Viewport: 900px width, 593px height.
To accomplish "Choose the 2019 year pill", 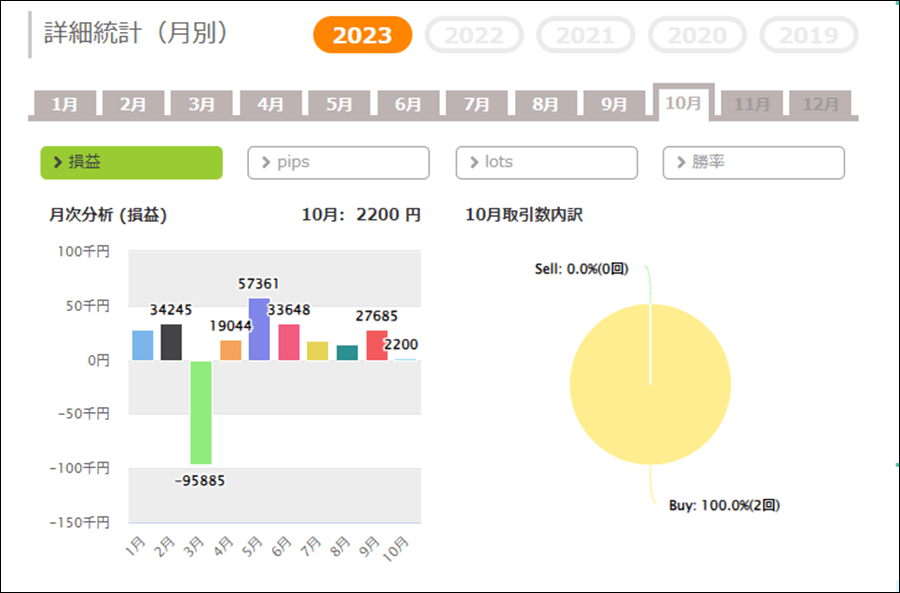I will (808, 35).
